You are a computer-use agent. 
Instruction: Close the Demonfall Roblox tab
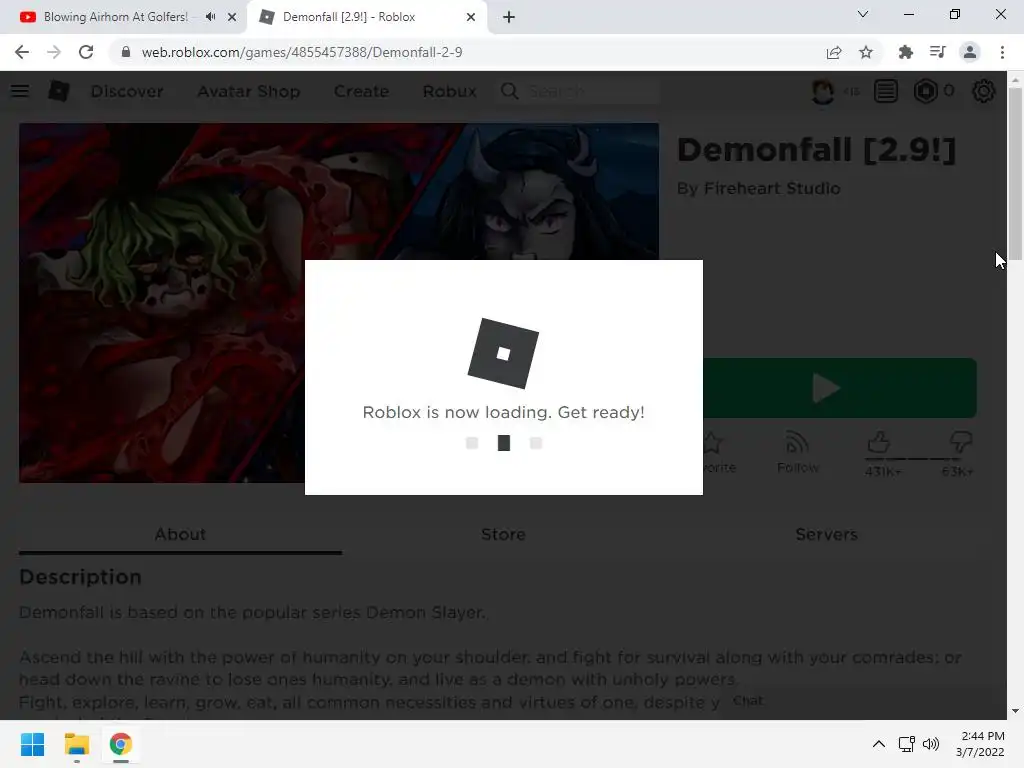471,17
